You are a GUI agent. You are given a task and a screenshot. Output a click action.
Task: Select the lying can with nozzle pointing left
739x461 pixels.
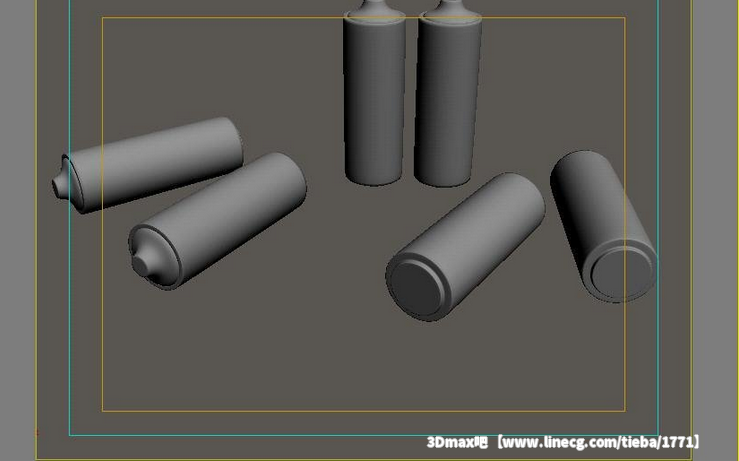tap(148, 164)
